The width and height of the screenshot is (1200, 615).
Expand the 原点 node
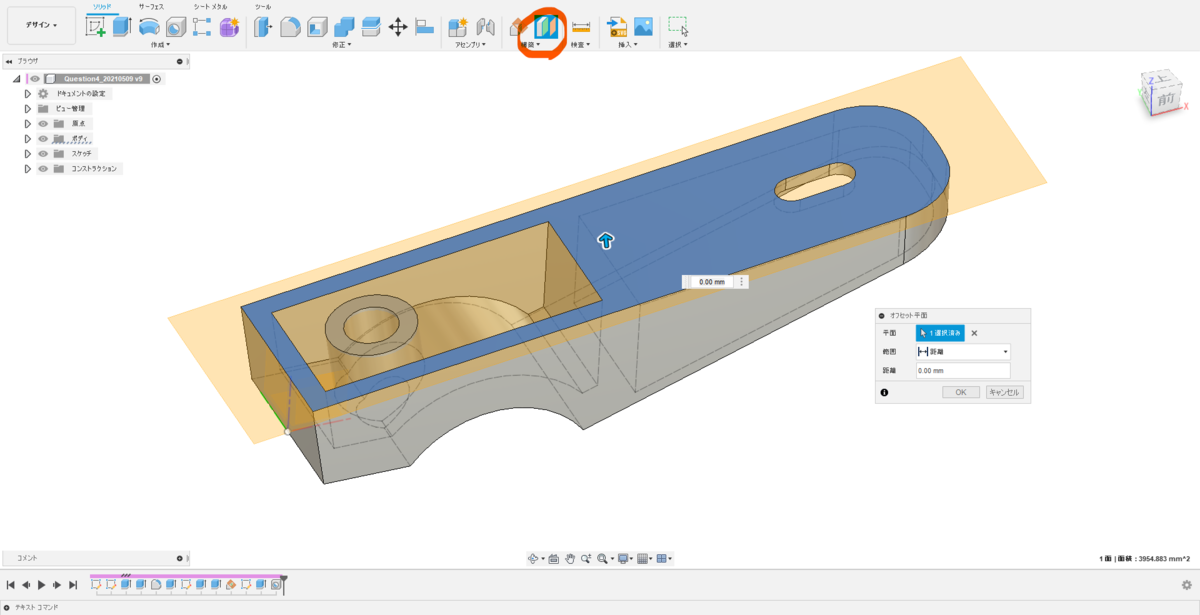[x=28, y=123]
